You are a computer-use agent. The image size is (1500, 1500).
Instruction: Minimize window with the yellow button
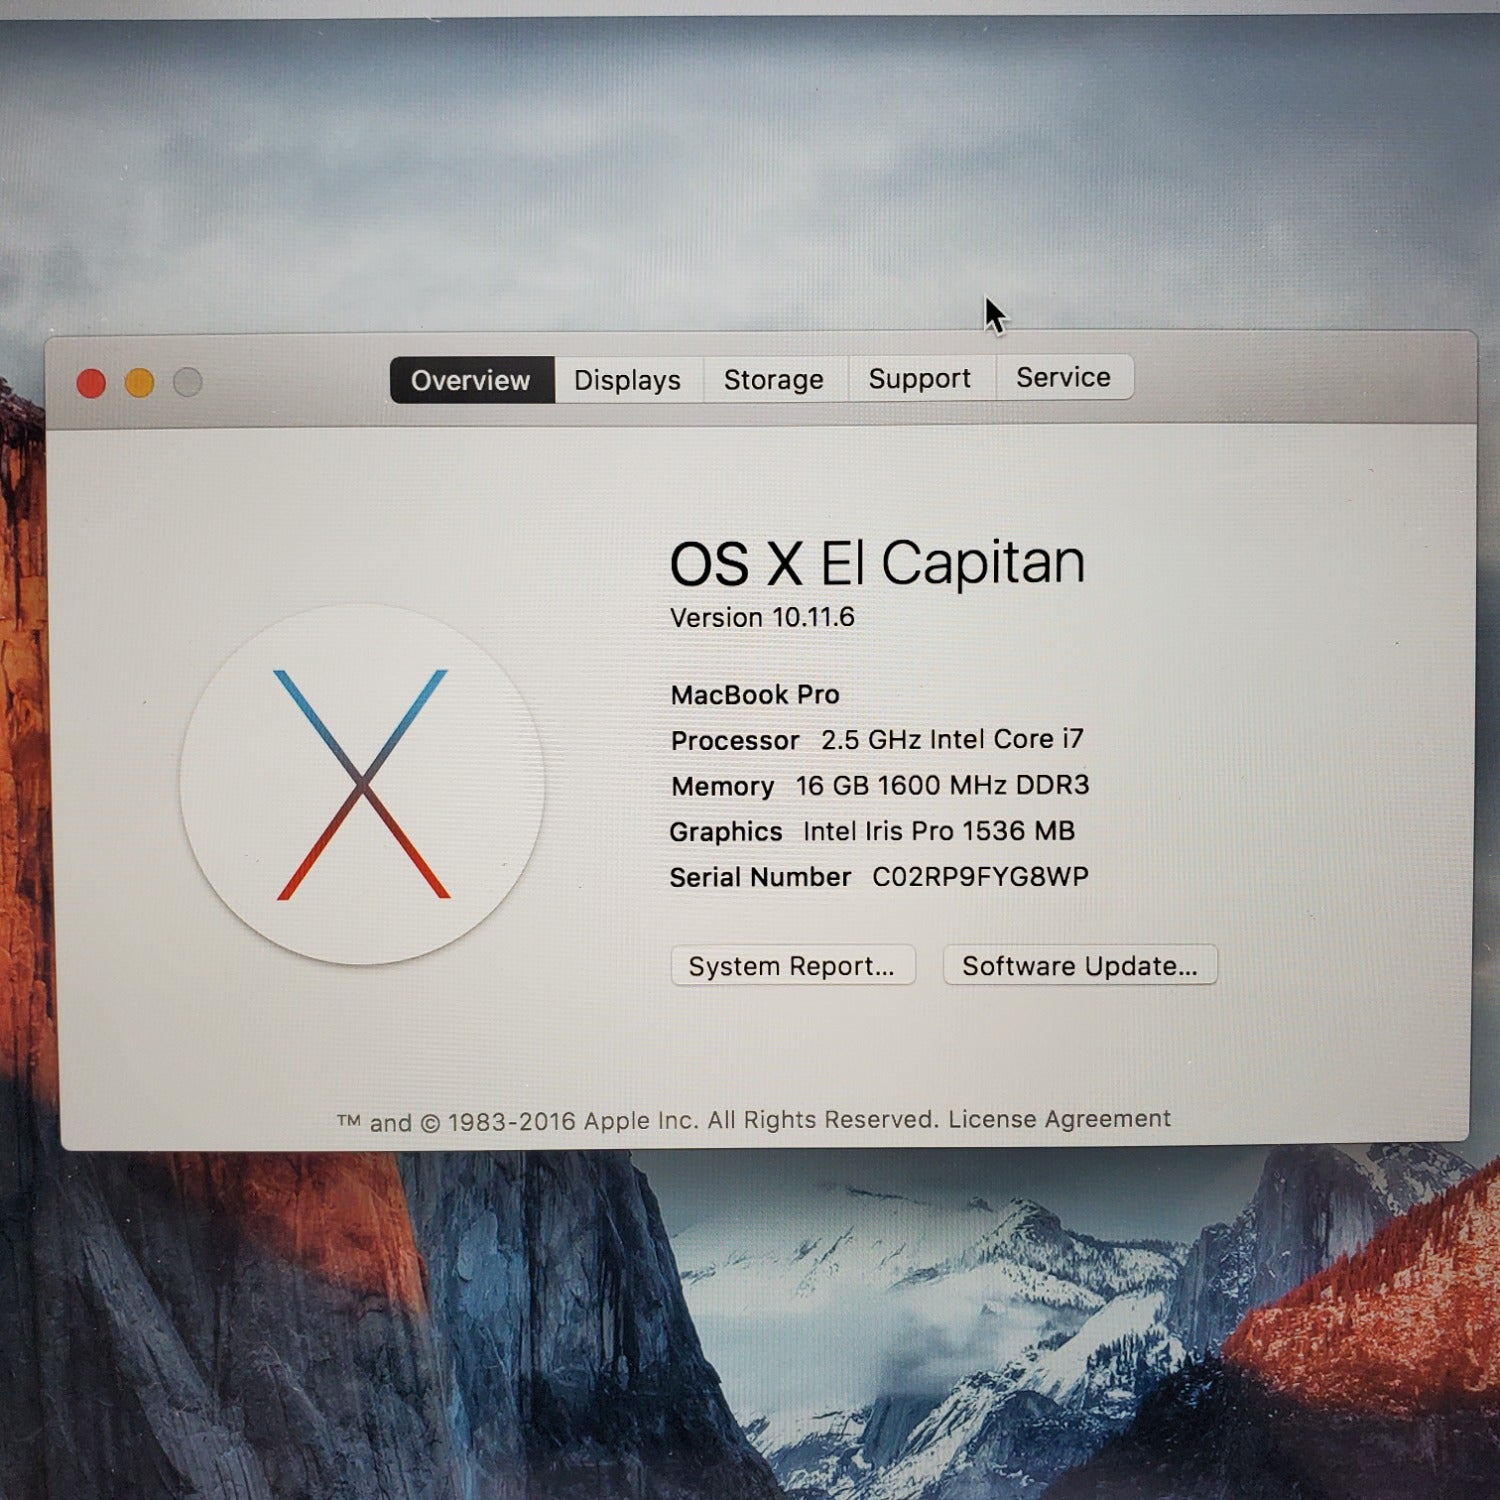[139, 383]
